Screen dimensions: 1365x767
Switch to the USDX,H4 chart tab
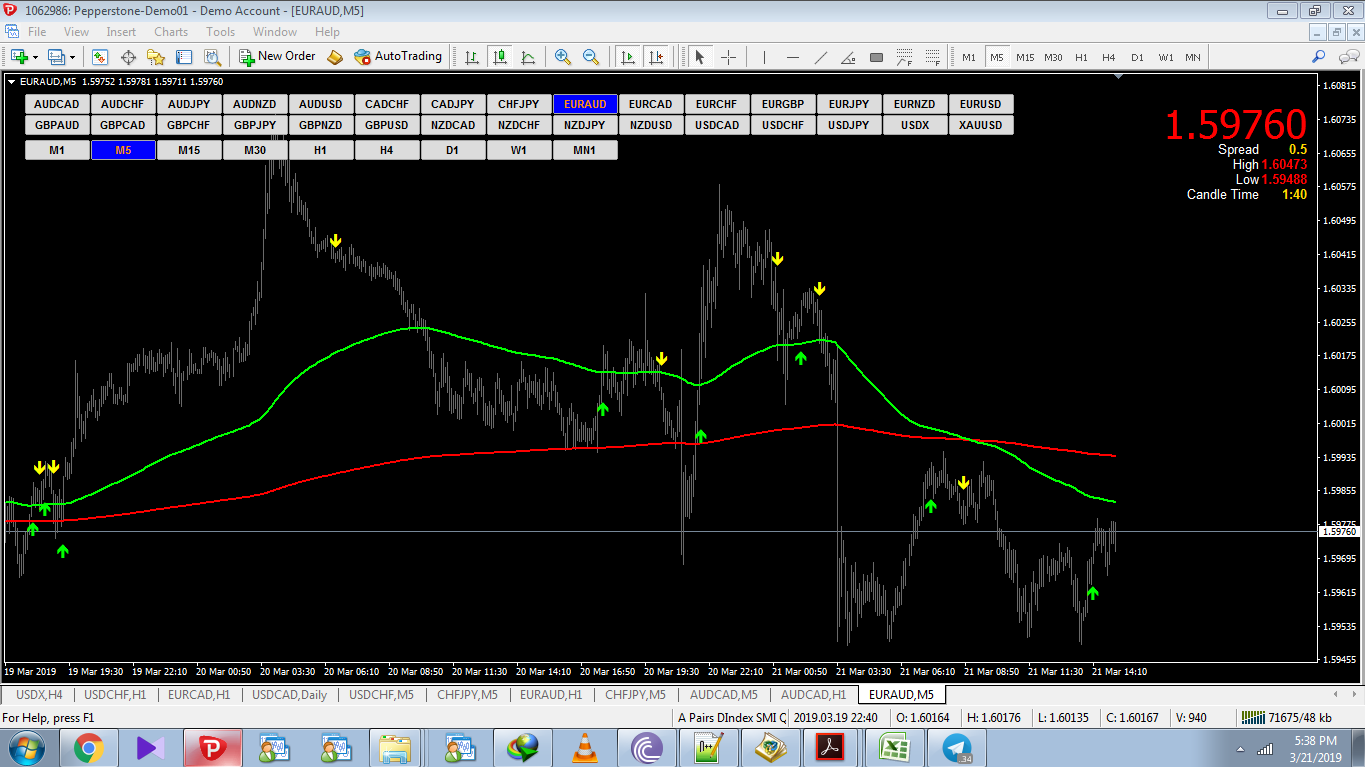pos(39,694)
